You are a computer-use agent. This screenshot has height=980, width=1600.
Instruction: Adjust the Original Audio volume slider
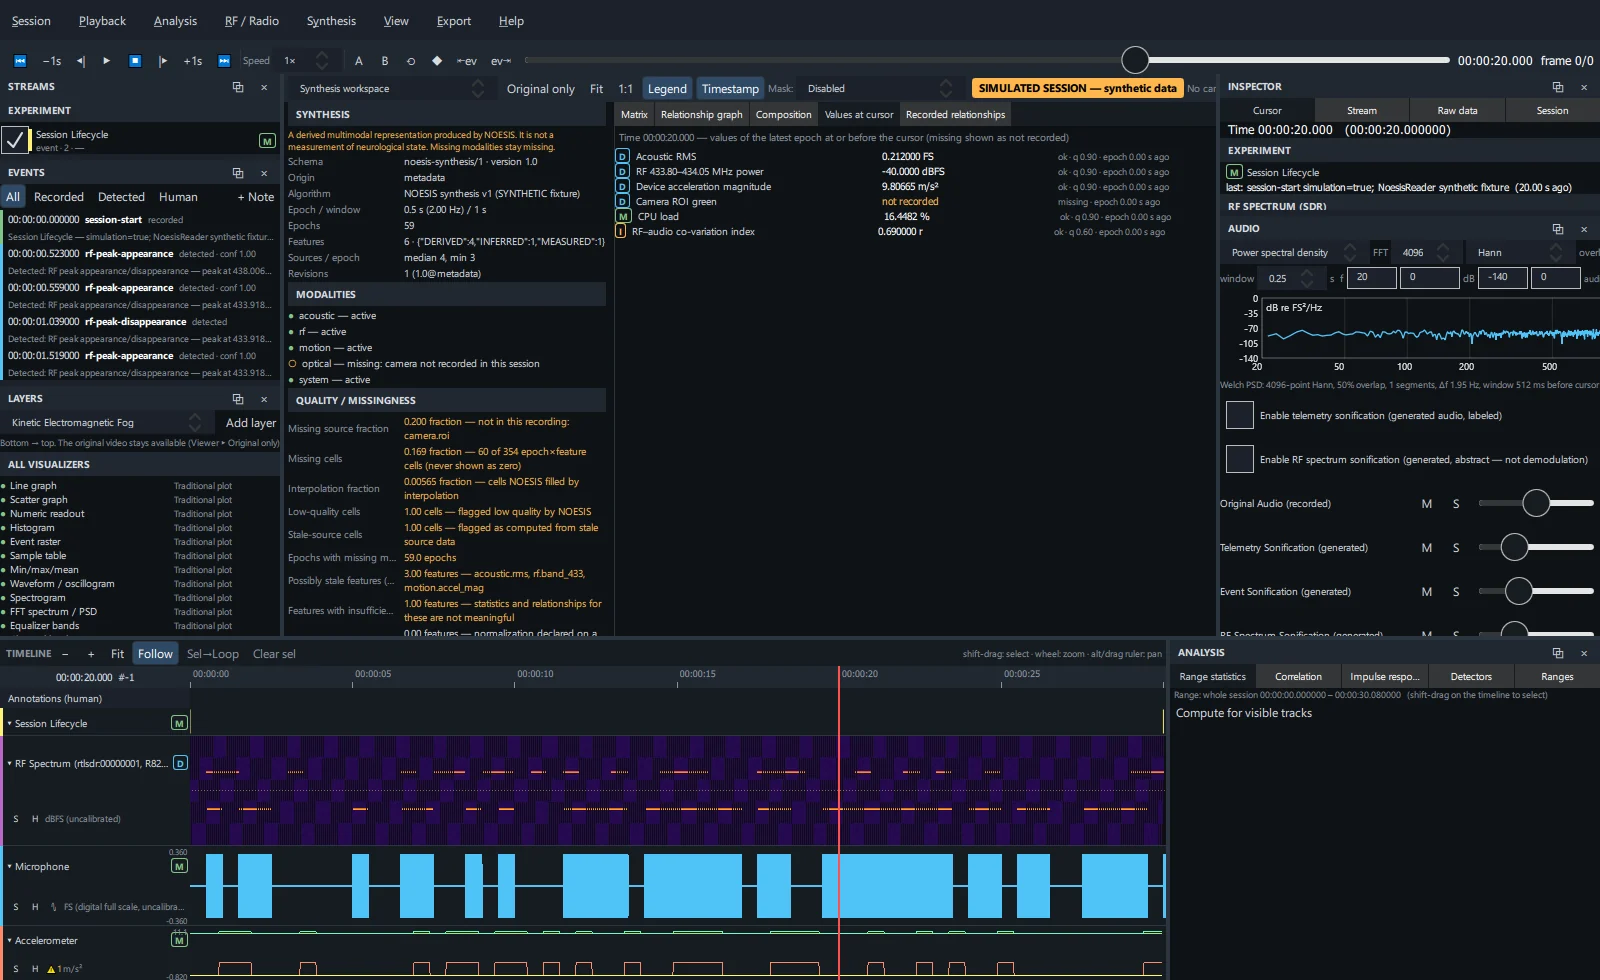[1535, 503]
